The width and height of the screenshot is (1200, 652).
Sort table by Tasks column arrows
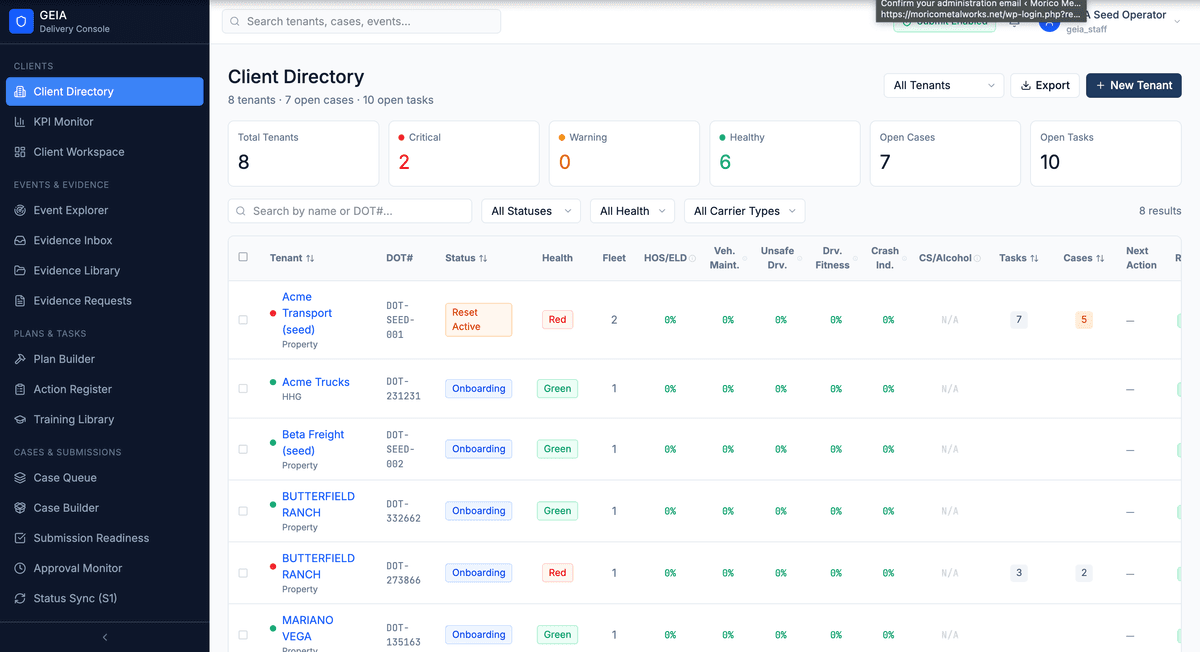pos(1034,258)
